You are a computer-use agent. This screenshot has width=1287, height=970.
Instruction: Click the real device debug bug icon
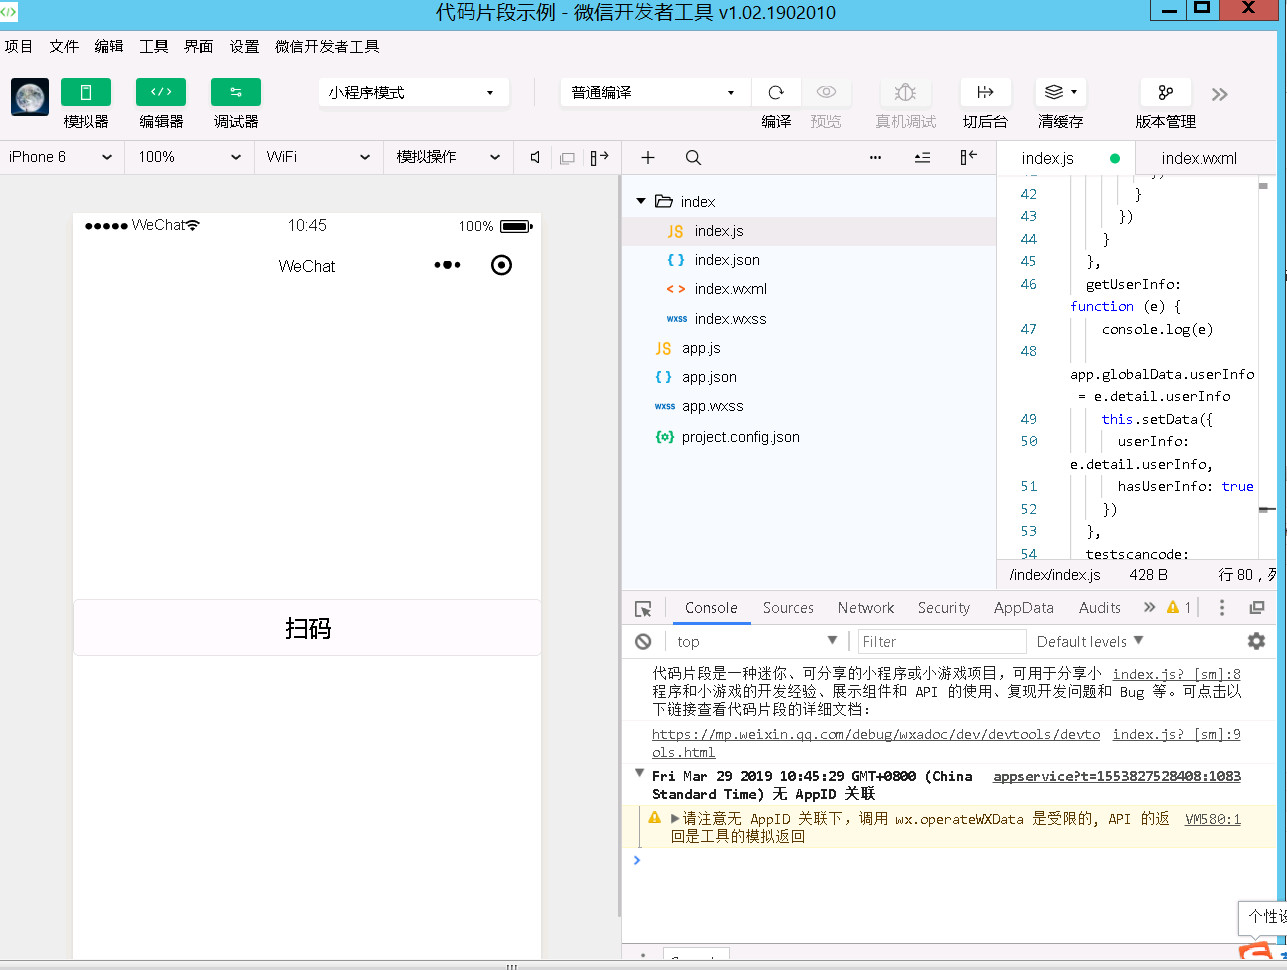(905, 92)
